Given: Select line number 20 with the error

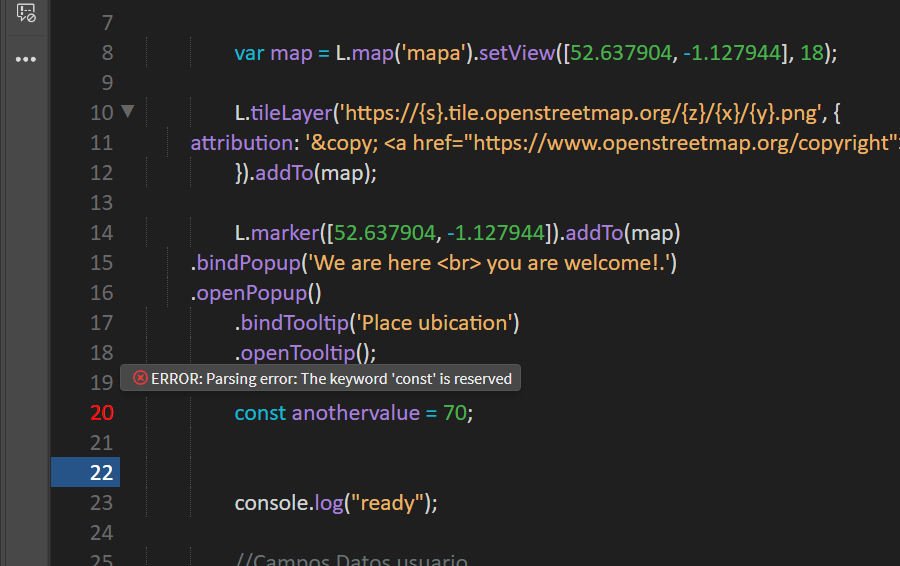Looking at the screenshot, I should pyautogui.click(x=102, y=413).
